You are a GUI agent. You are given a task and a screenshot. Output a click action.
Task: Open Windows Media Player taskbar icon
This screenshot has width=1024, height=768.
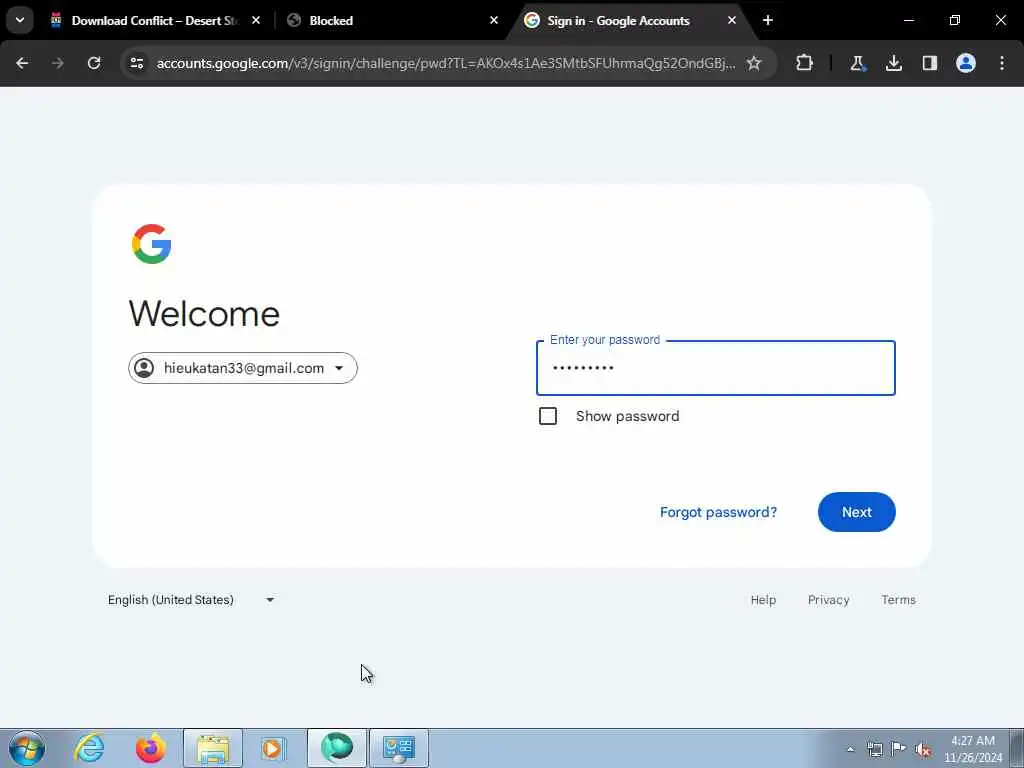(273, 748)
